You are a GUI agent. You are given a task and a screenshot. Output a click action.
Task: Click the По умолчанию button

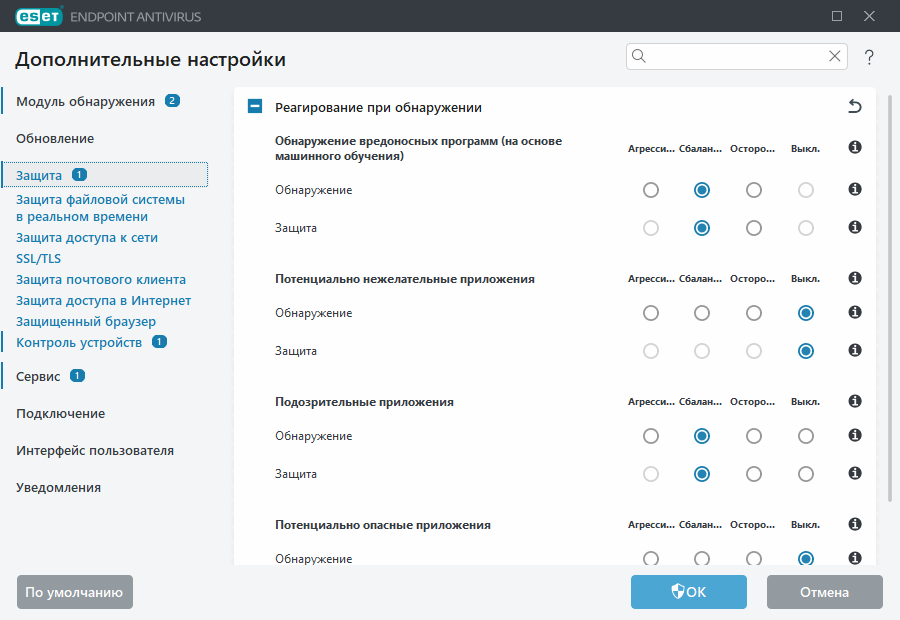pyautogui.click(x=74, y=592)
